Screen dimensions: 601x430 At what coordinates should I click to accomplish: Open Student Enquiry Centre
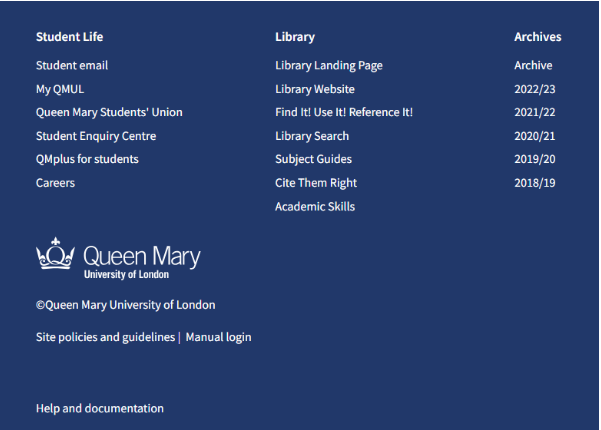(x=96, y=136)
